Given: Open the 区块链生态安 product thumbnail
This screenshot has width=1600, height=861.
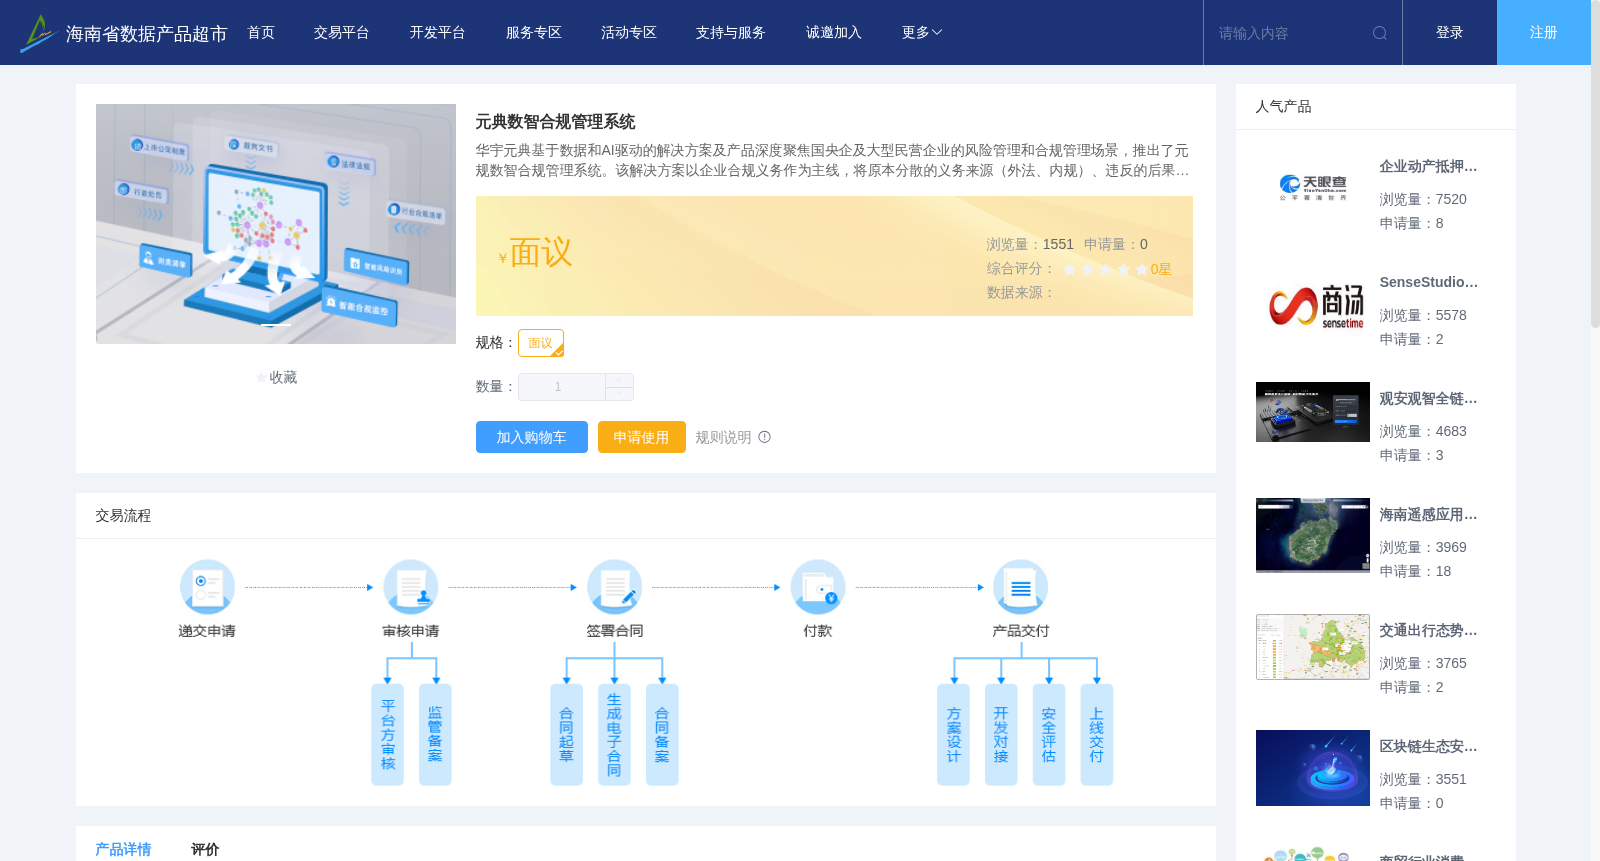Looking at the screenshot, I should pos(1313,768).
